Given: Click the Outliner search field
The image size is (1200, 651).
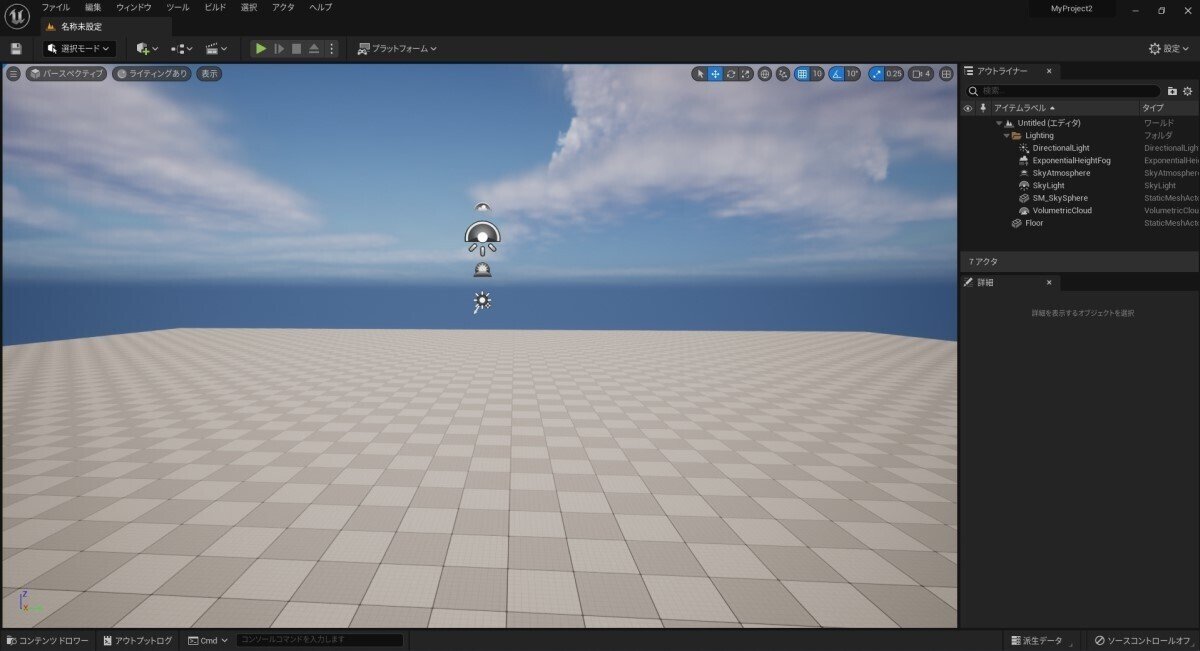Looking at the screenshot, I should tap(1062, 91).
